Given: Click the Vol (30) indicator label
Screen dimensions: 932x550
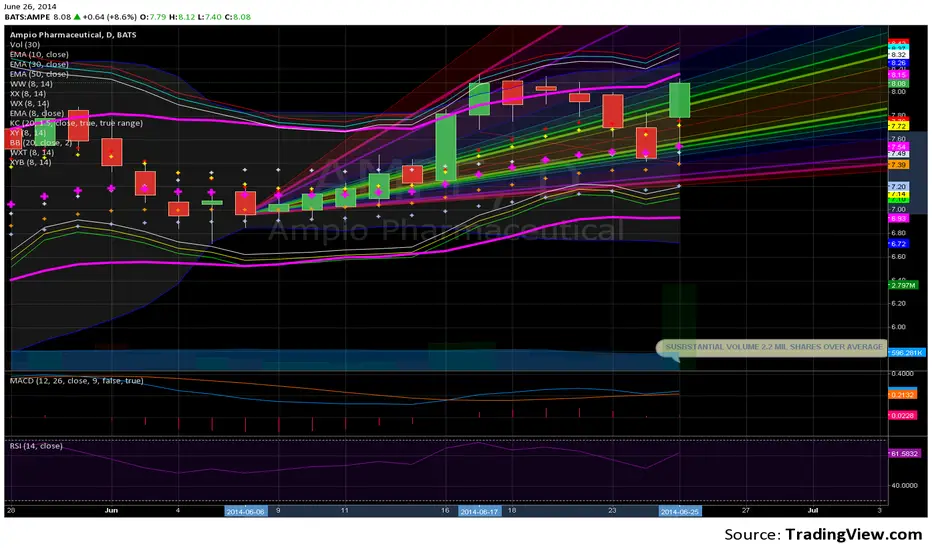Looking at the screenshot, I should coord(25,45).
